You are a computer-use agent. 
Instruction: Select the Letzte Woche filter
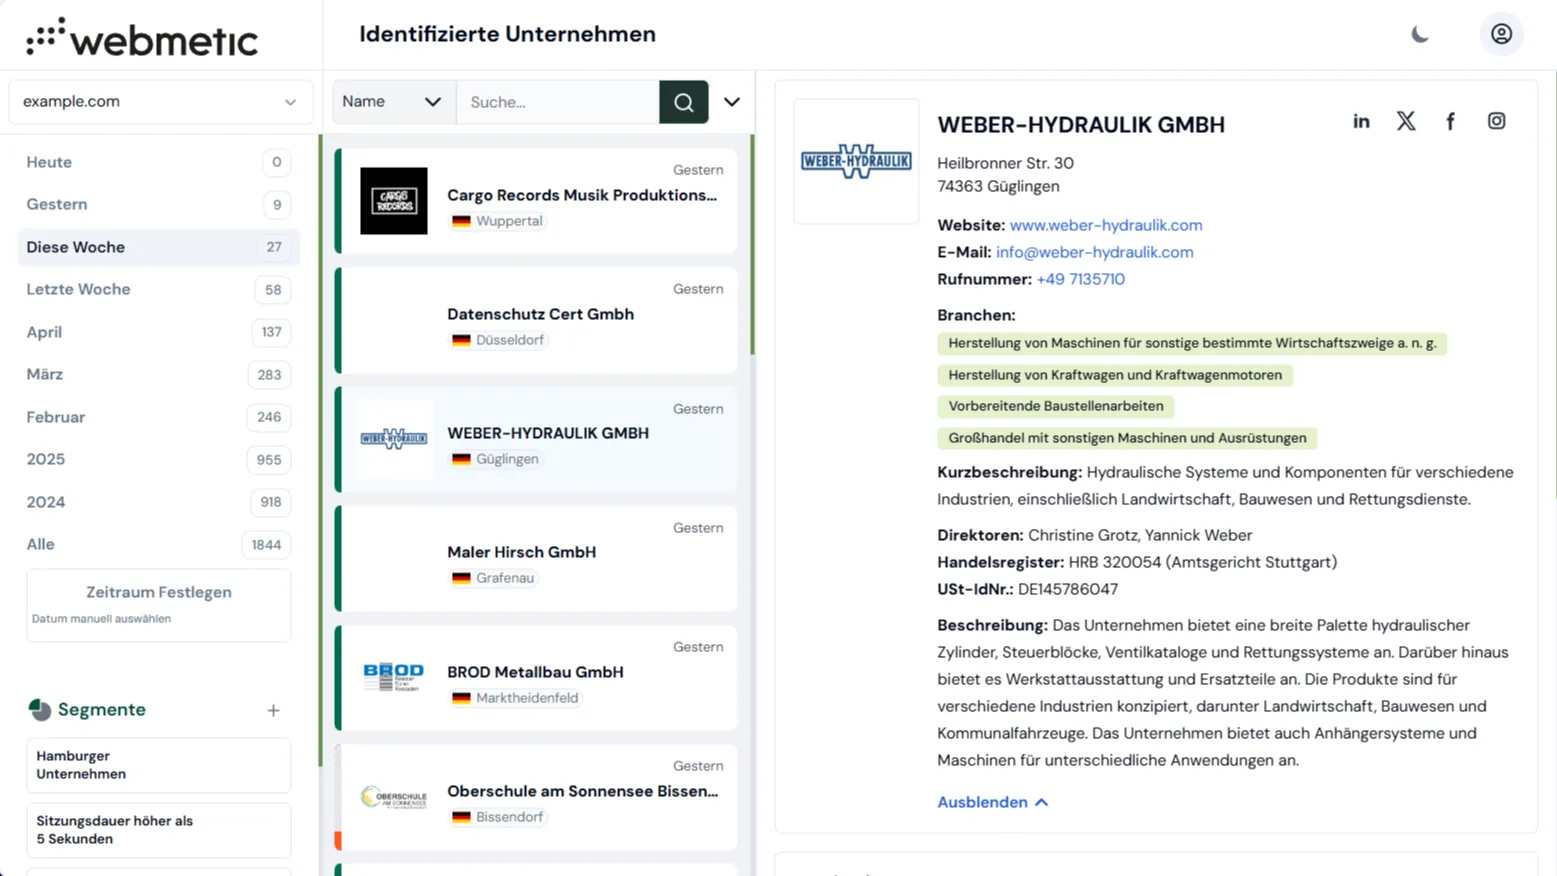pos(157,289)
